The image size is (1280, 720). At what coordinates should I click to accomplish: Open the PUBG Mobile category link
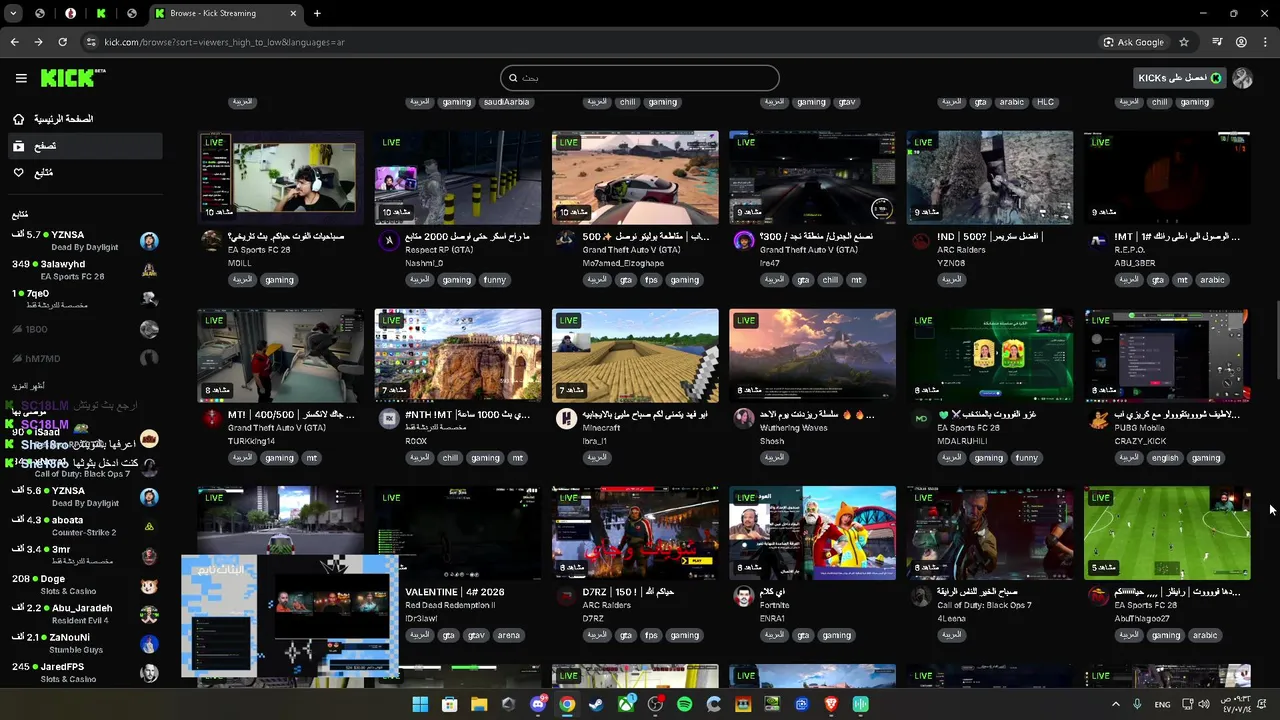[x=1139, y=428]
